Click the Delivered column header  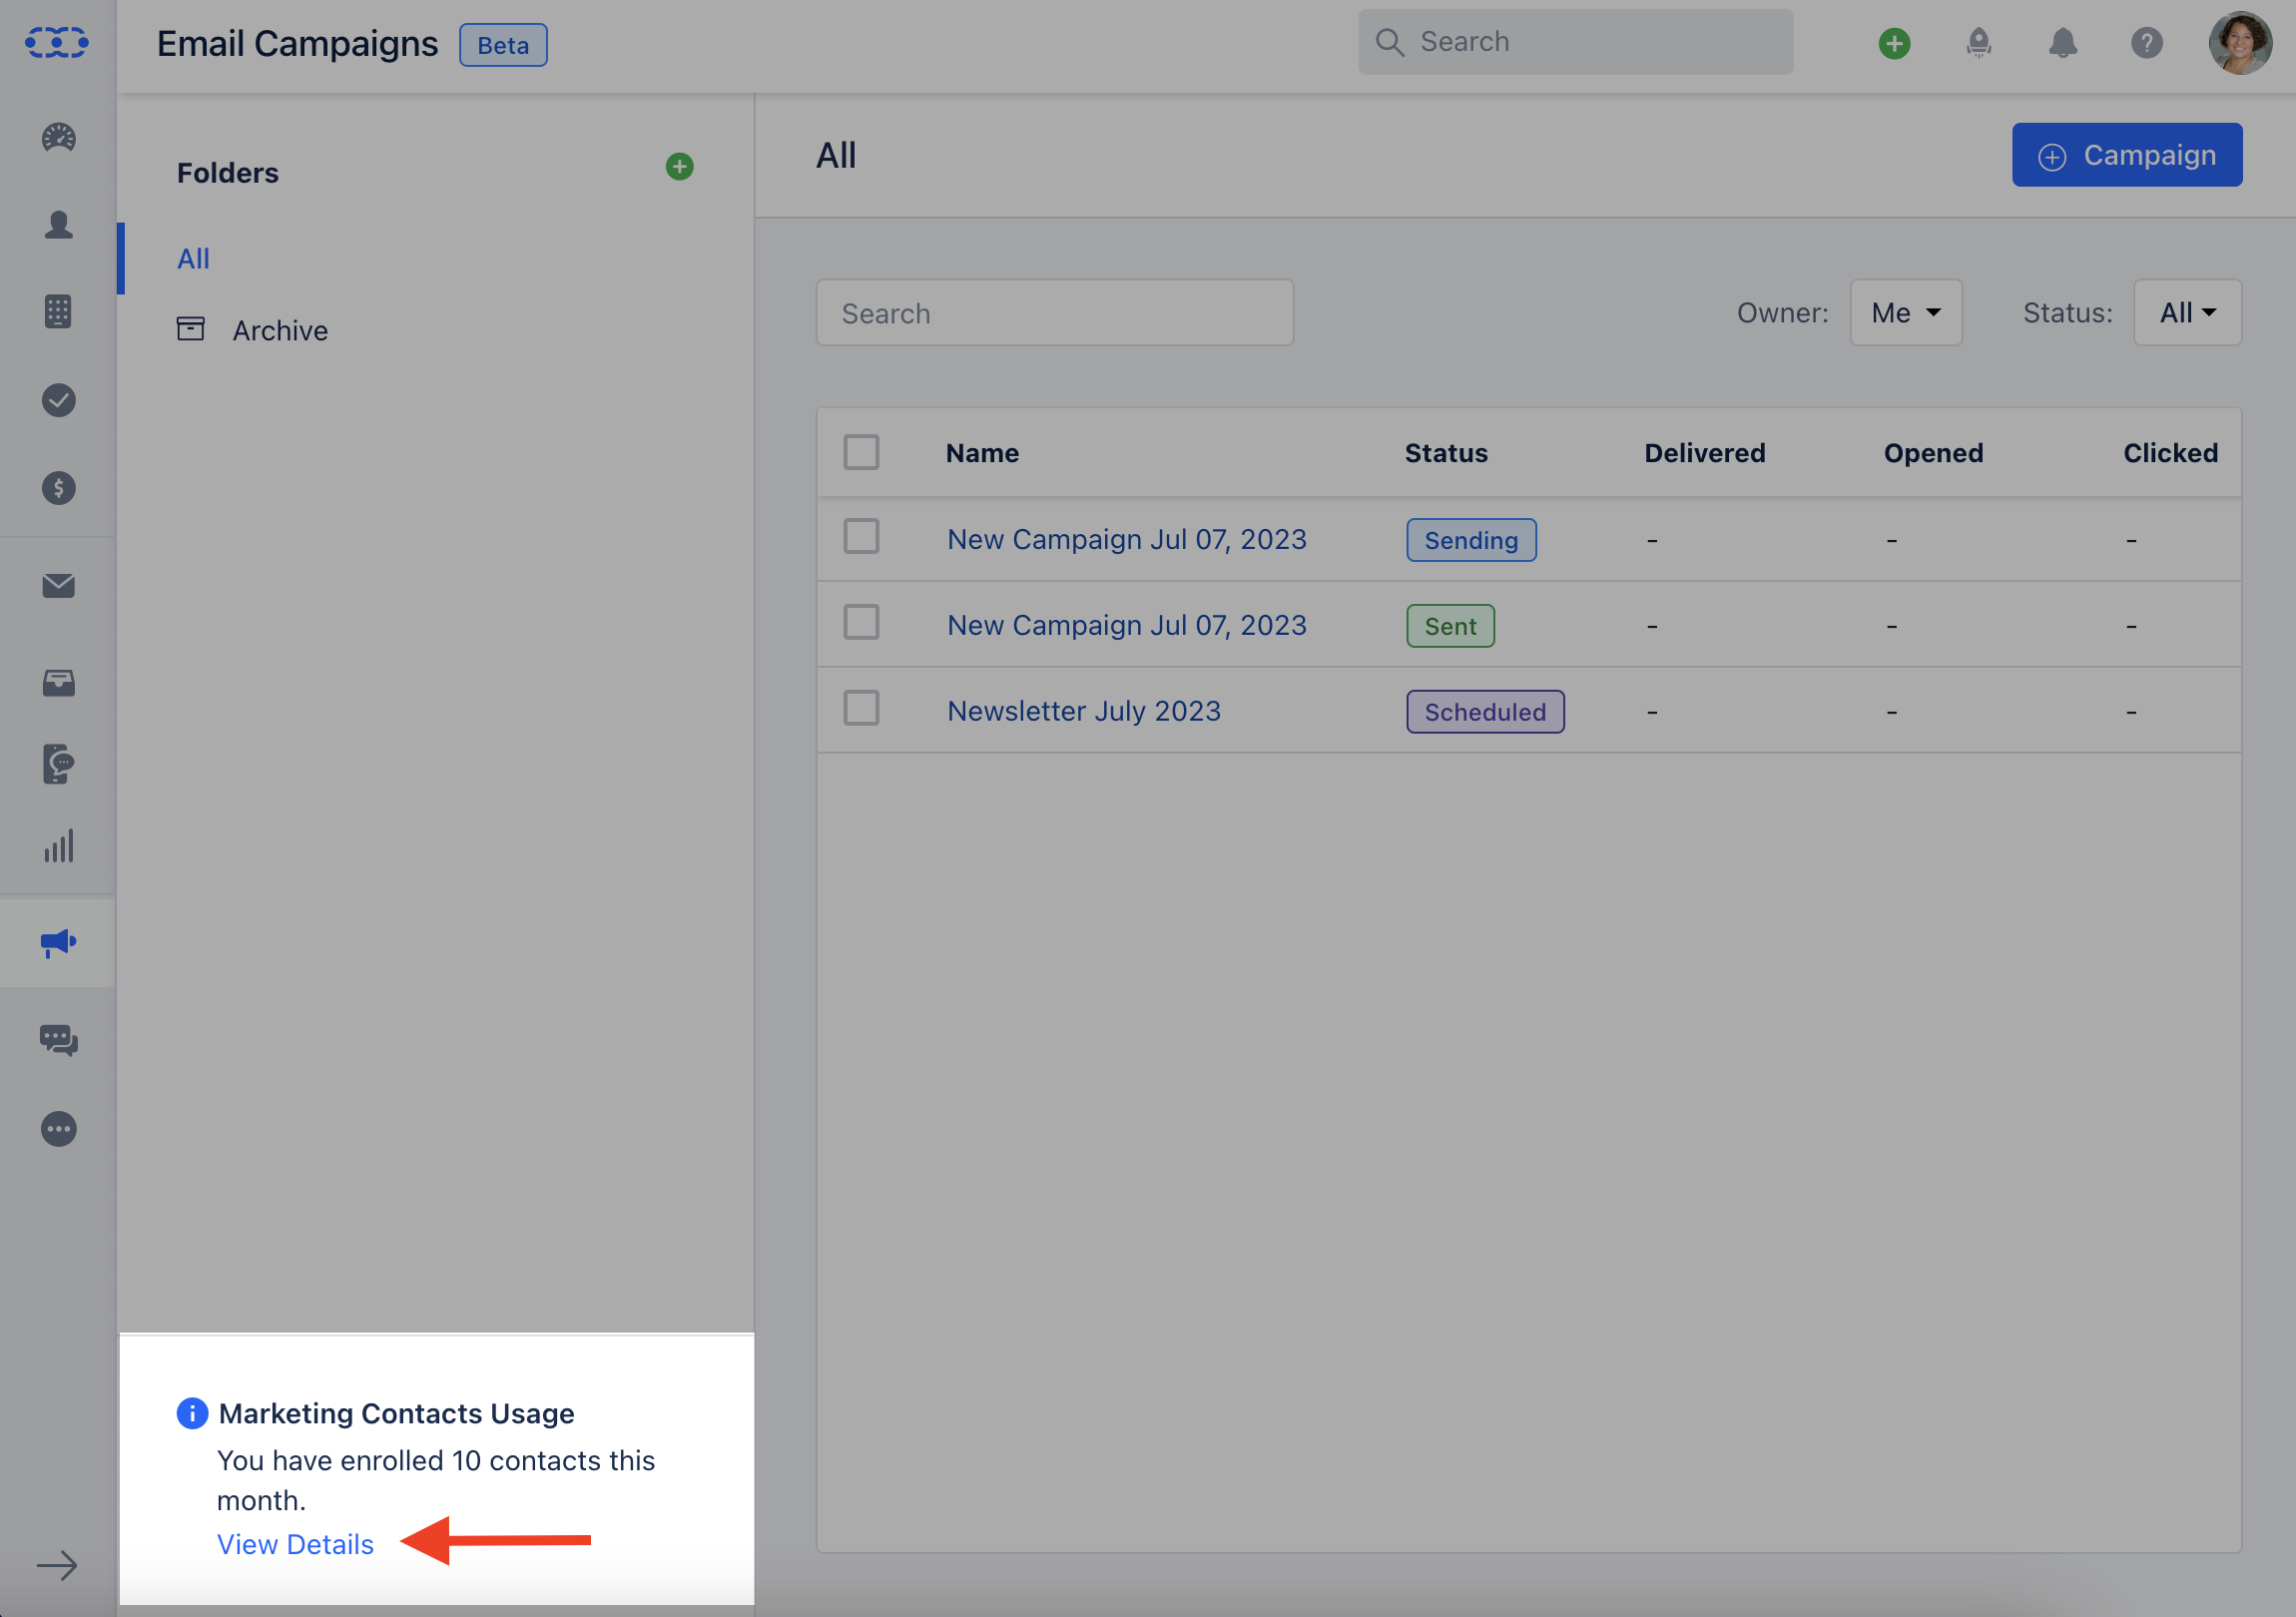click(x=1705, y=453)
